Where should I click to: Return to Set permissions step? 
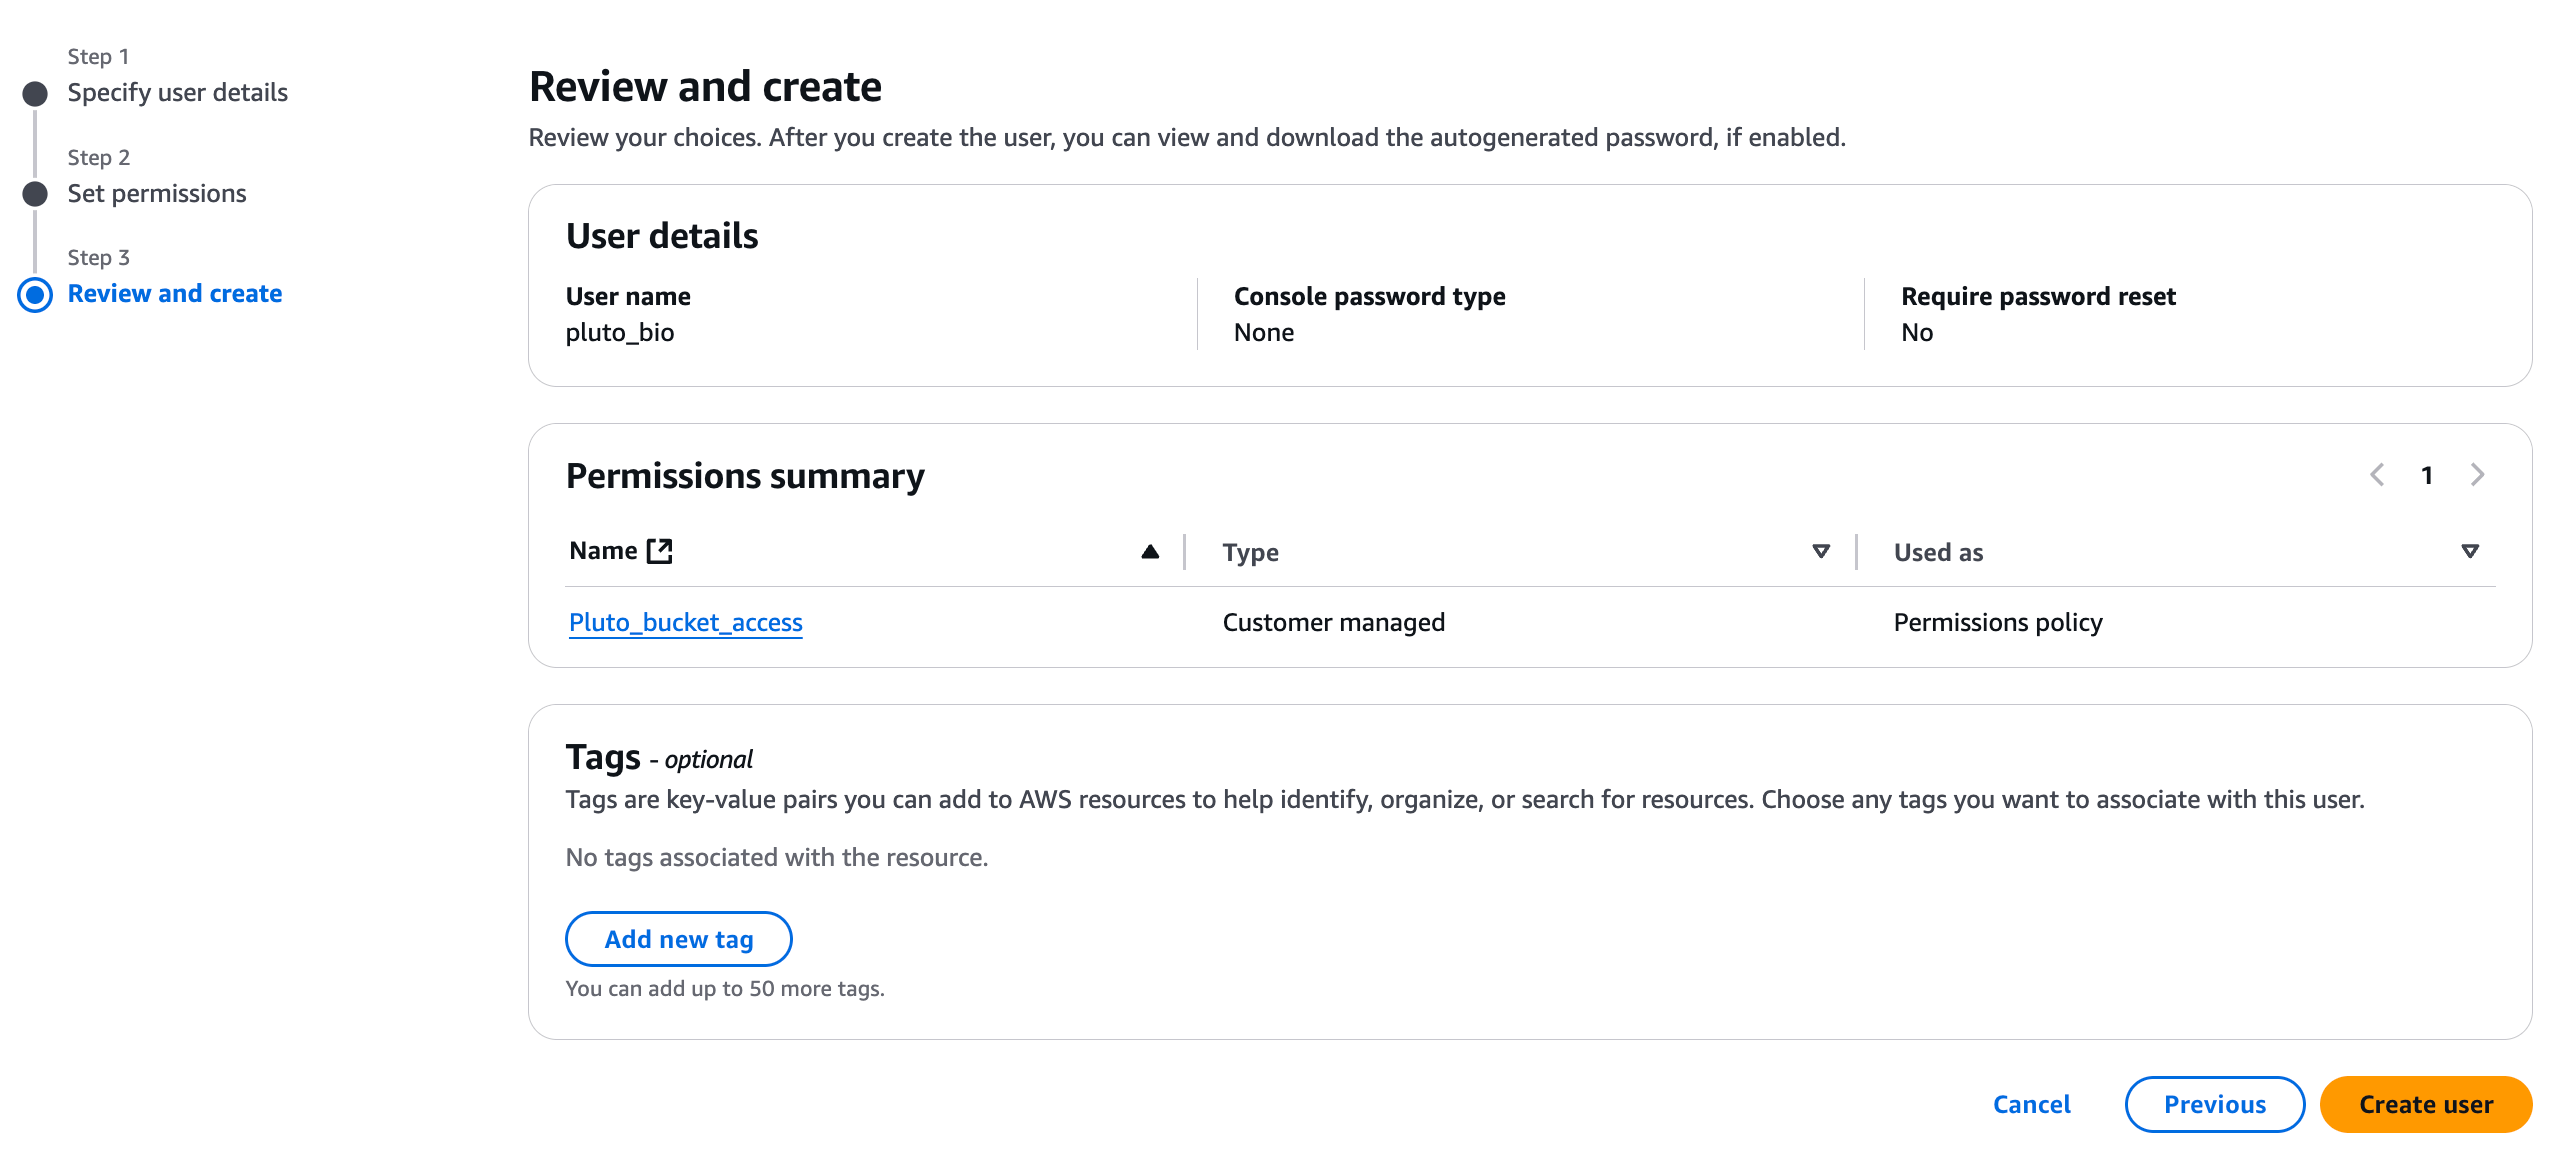(157, 193)
